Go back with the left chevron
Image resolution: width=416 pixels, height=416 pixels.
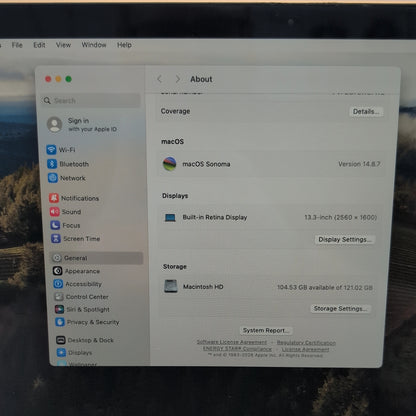click(159, 79)
